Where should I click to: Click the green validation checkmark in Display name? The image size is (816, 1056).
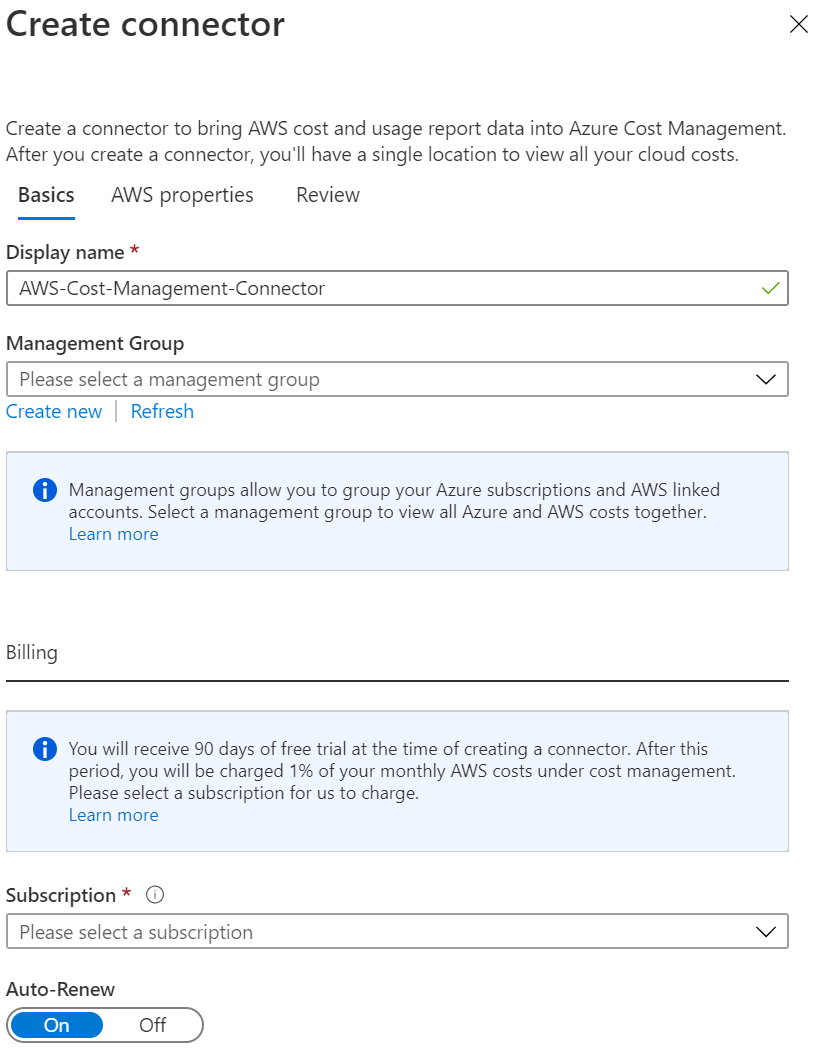click(770, 288)
